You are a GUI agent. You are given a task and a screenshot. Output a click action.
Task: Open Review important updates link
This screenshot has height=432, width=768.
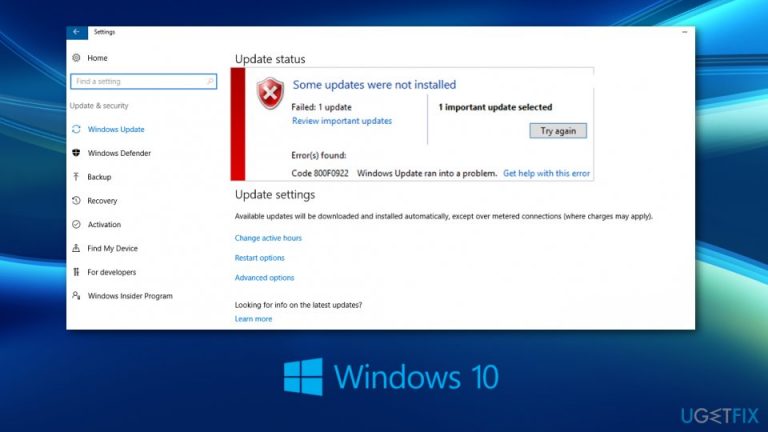tap(342, 121)
